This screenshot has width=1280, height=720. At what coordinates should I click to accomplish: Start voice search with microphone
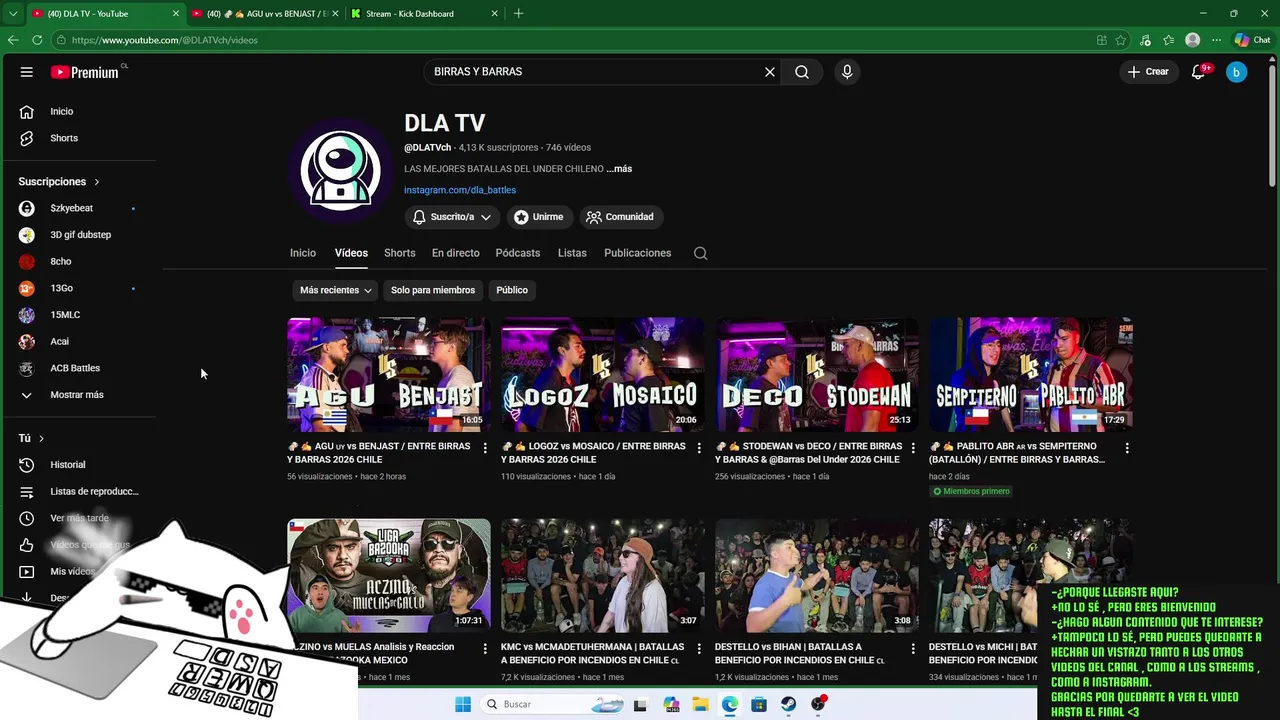[x=847, y=72]
